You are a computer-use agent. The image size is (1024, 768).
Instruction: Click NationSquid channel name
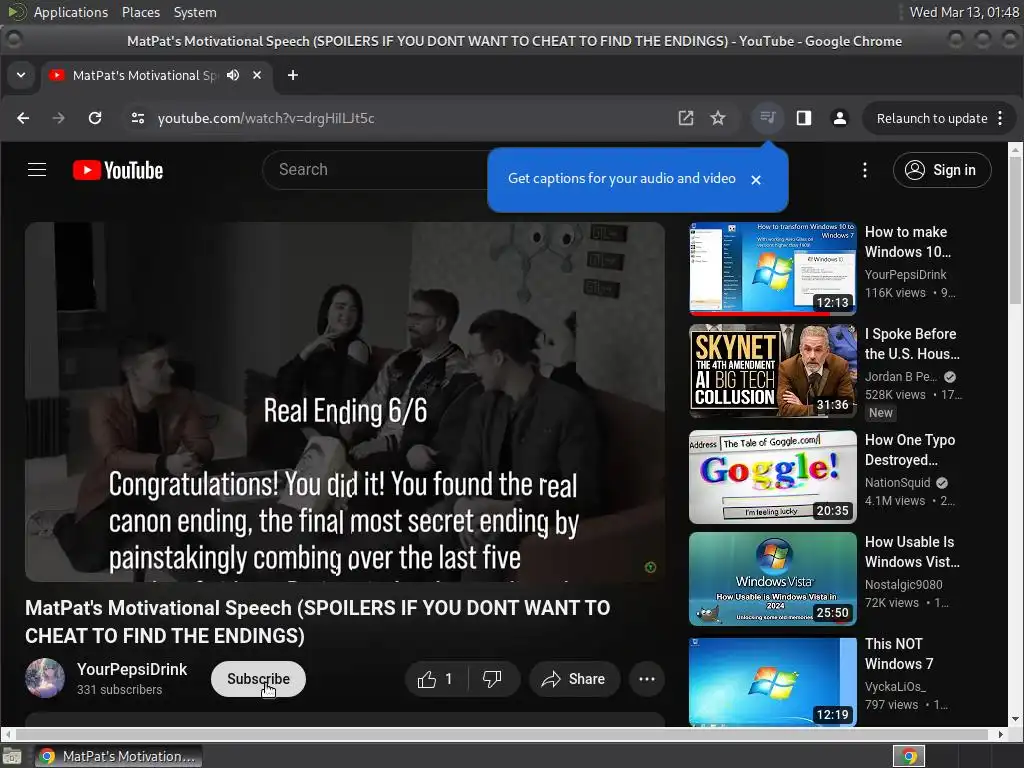tap(897, 483)
